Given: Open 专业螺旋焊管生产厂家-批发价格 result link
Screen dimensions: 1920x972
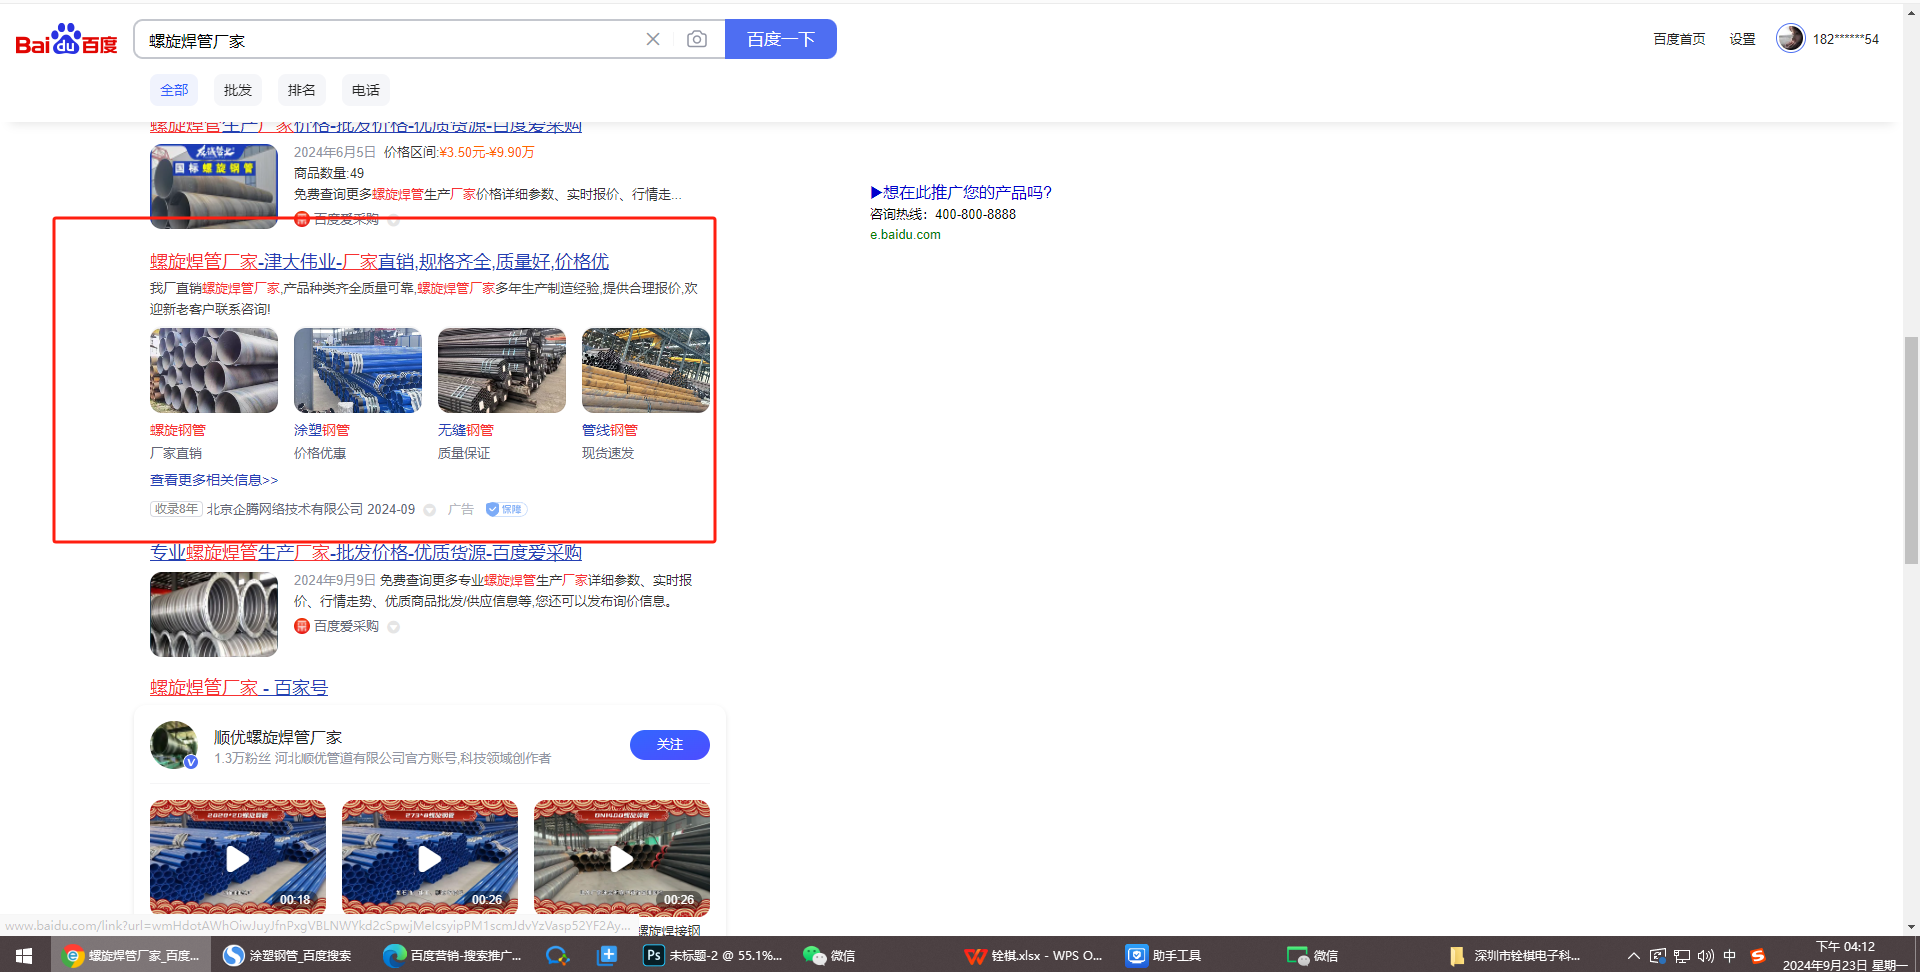Looking at the screenshot, I should pyautogui.click(x=366, y=553).
